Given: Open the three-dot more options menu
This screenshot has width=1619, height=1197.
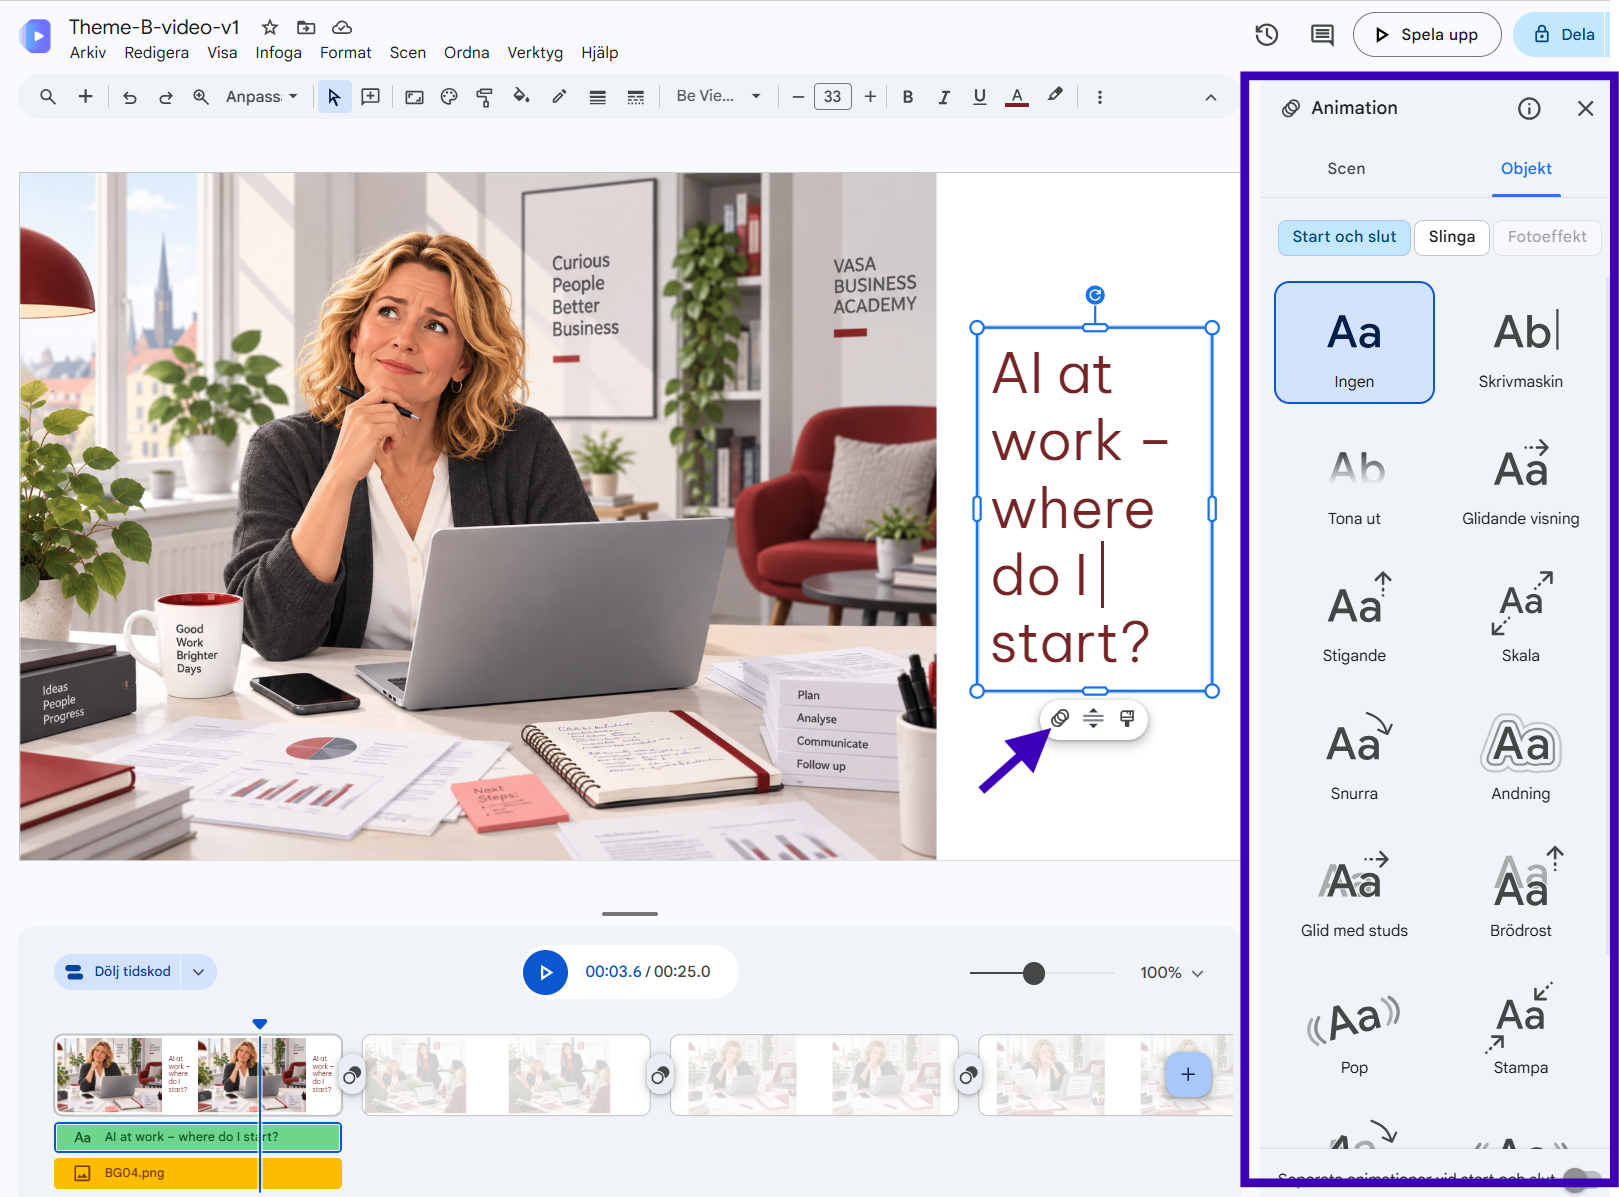Looking at the screenshot, I should coord(1100,97).
